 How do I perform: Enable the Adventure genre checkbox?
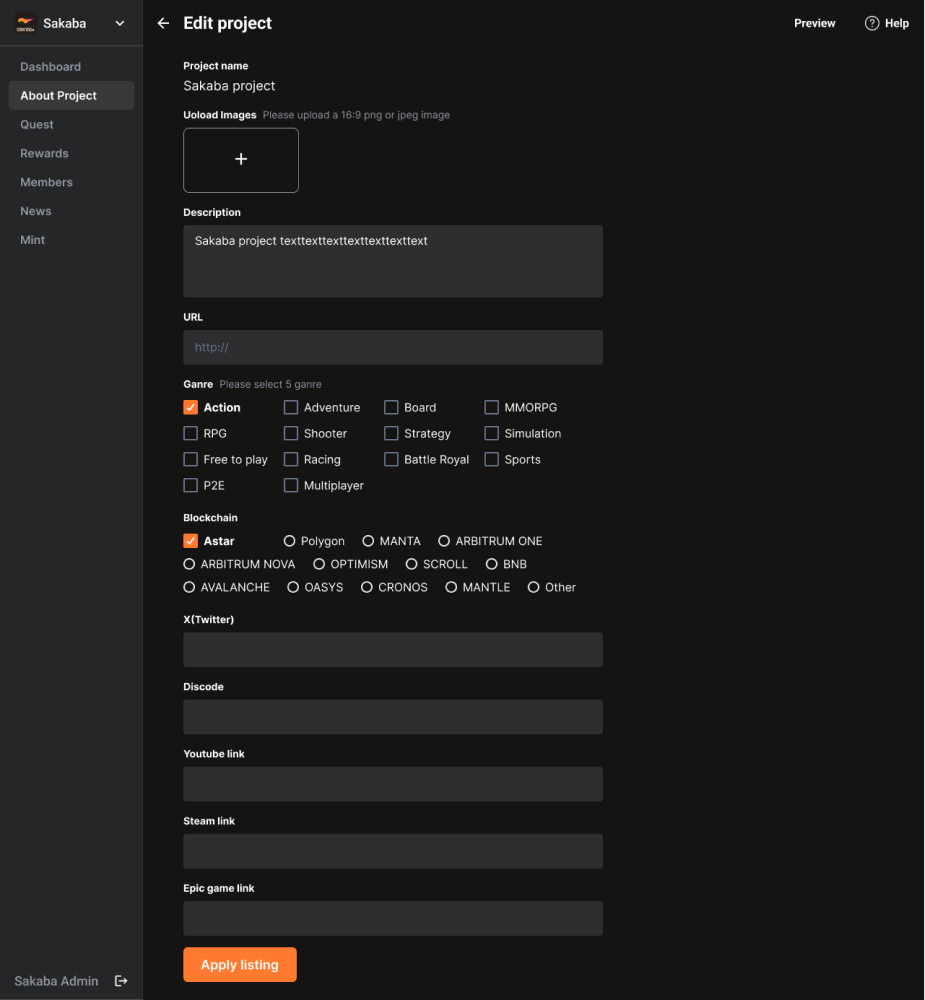point(291,408)
